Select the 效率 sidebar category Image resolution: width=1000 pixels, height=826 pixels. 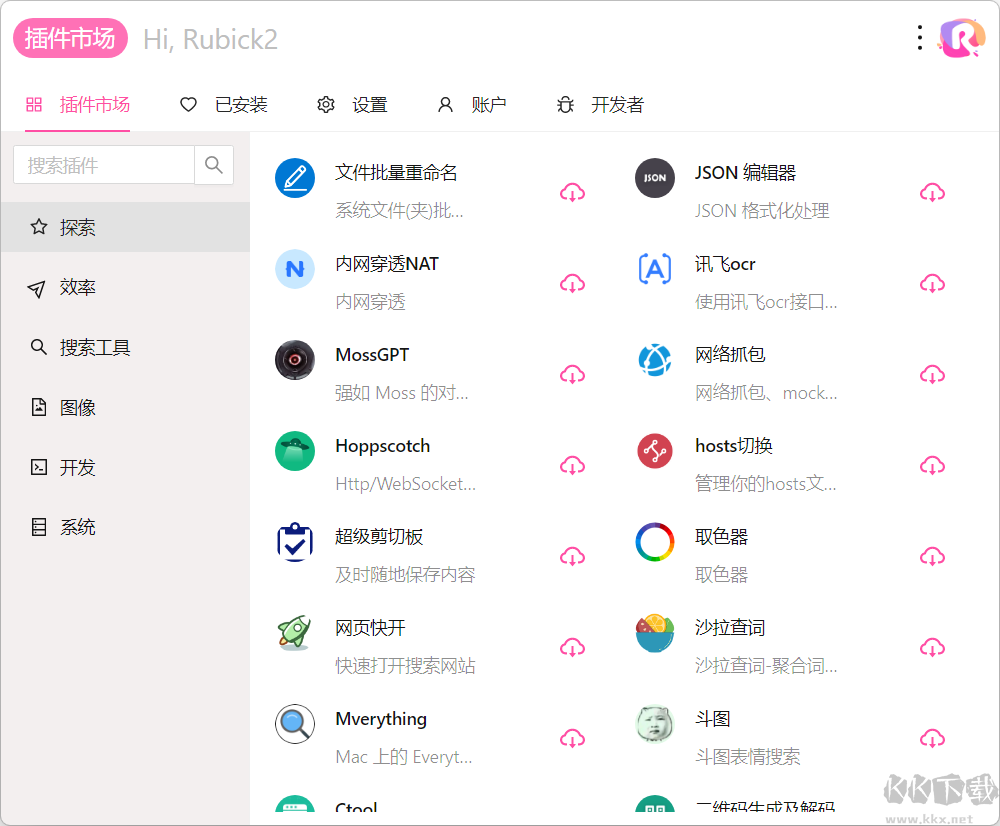126,288
